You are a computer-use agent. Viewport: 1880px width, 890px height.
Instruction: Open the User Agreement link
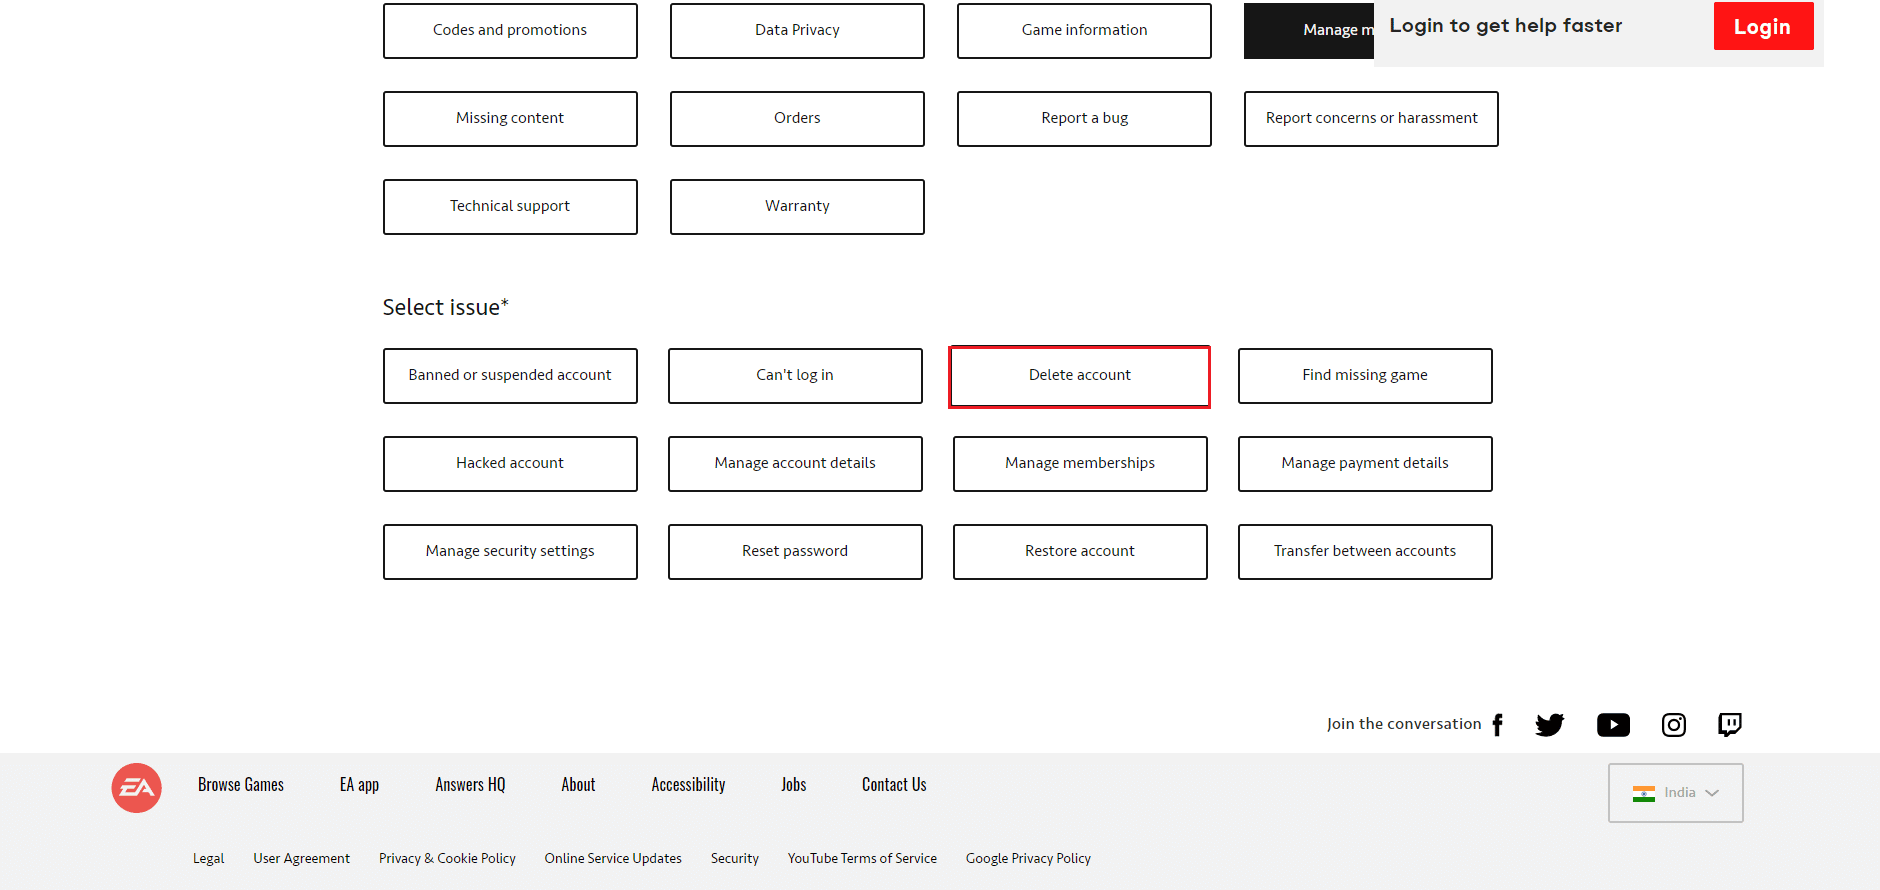coord(301,858)
